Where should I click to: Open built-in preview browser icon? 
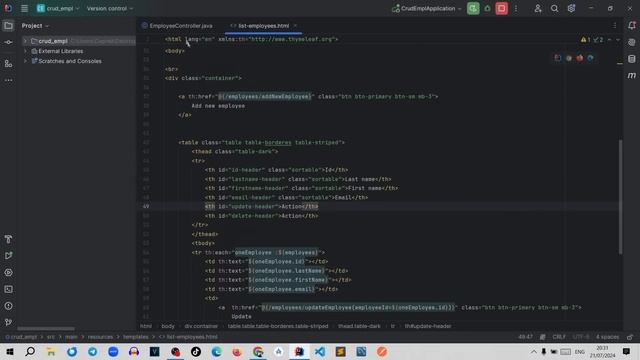pos(558,58)
